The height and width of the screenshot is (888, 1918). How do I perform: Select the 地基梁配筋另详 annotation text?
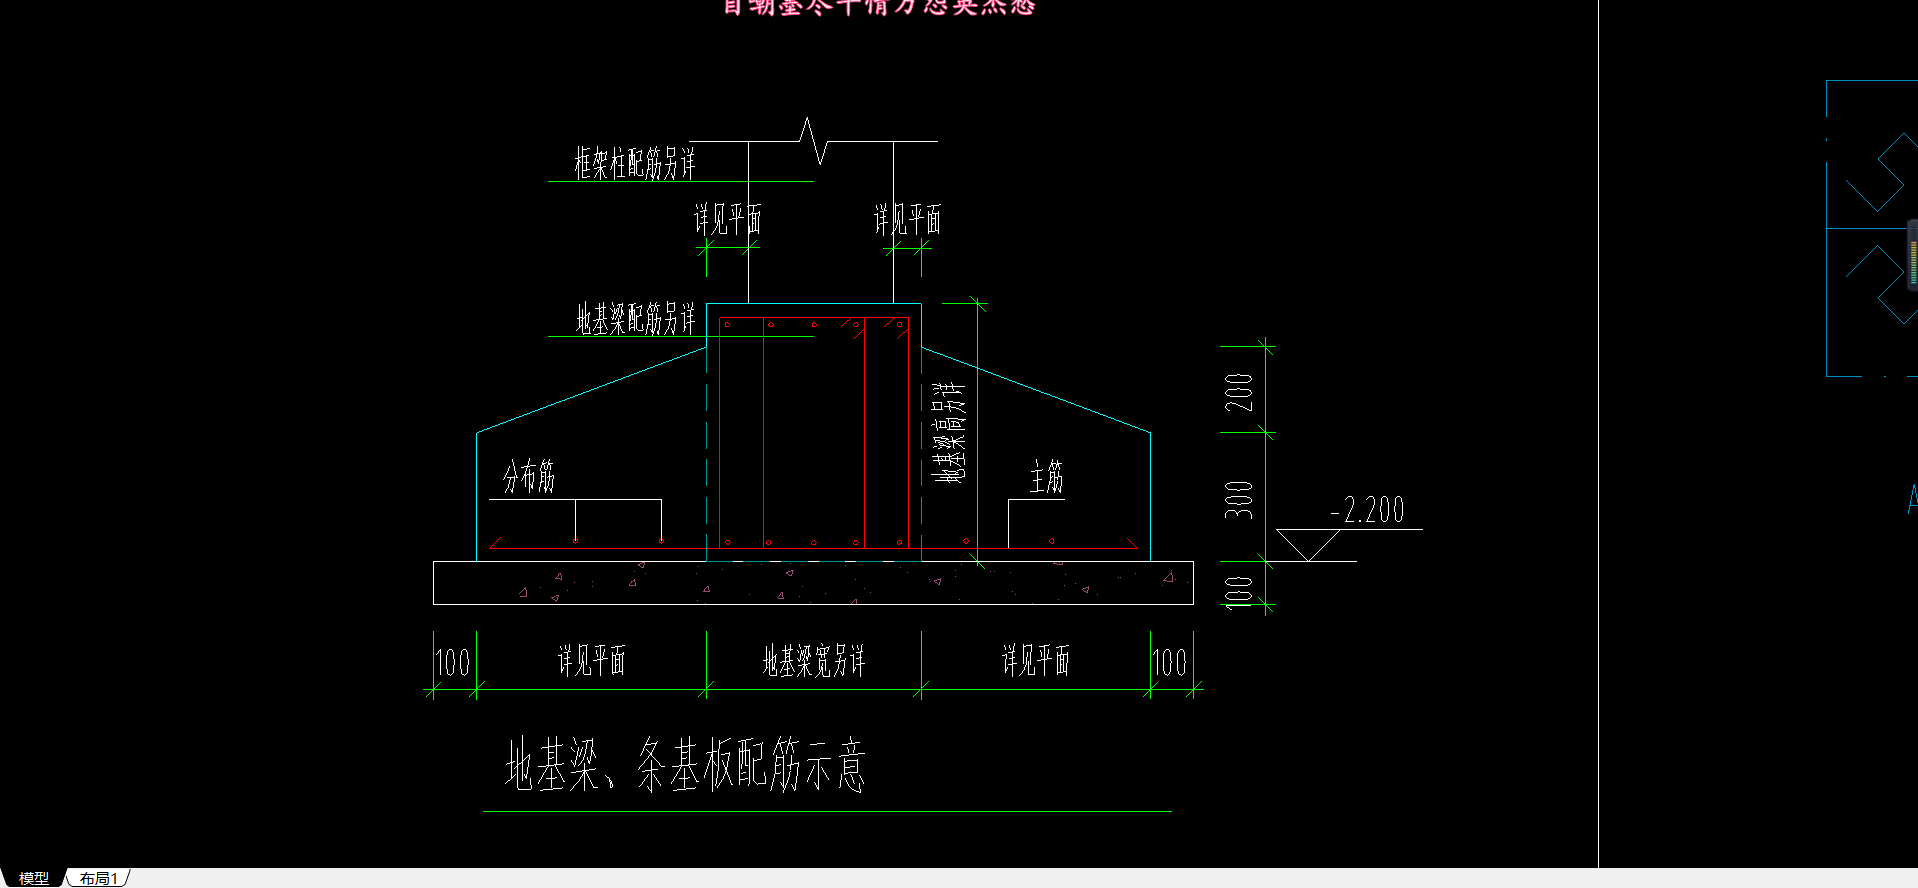(x=635, y=319)
